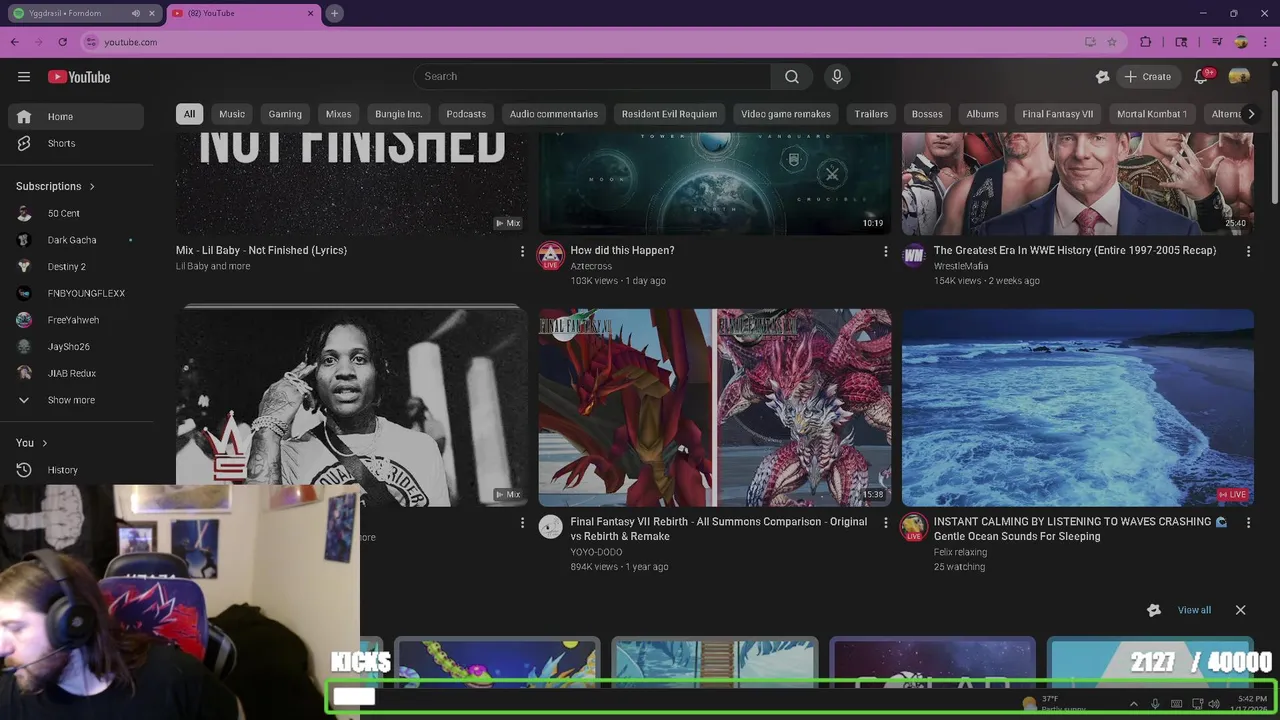This screenshot has width=1280, height=720.
Task: Play the Final Fantasy summons thumbnail
Action: (x=714, y=407)
